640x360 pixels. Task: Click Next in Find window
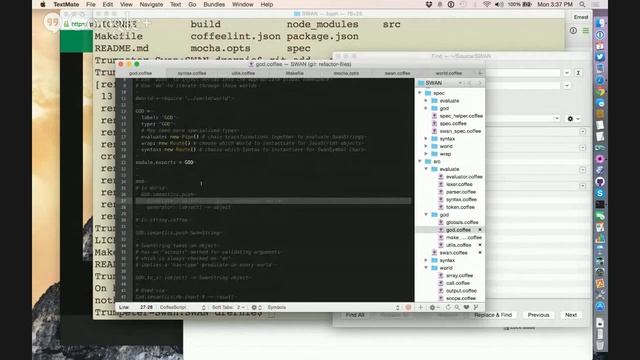(x=571, y=315)
